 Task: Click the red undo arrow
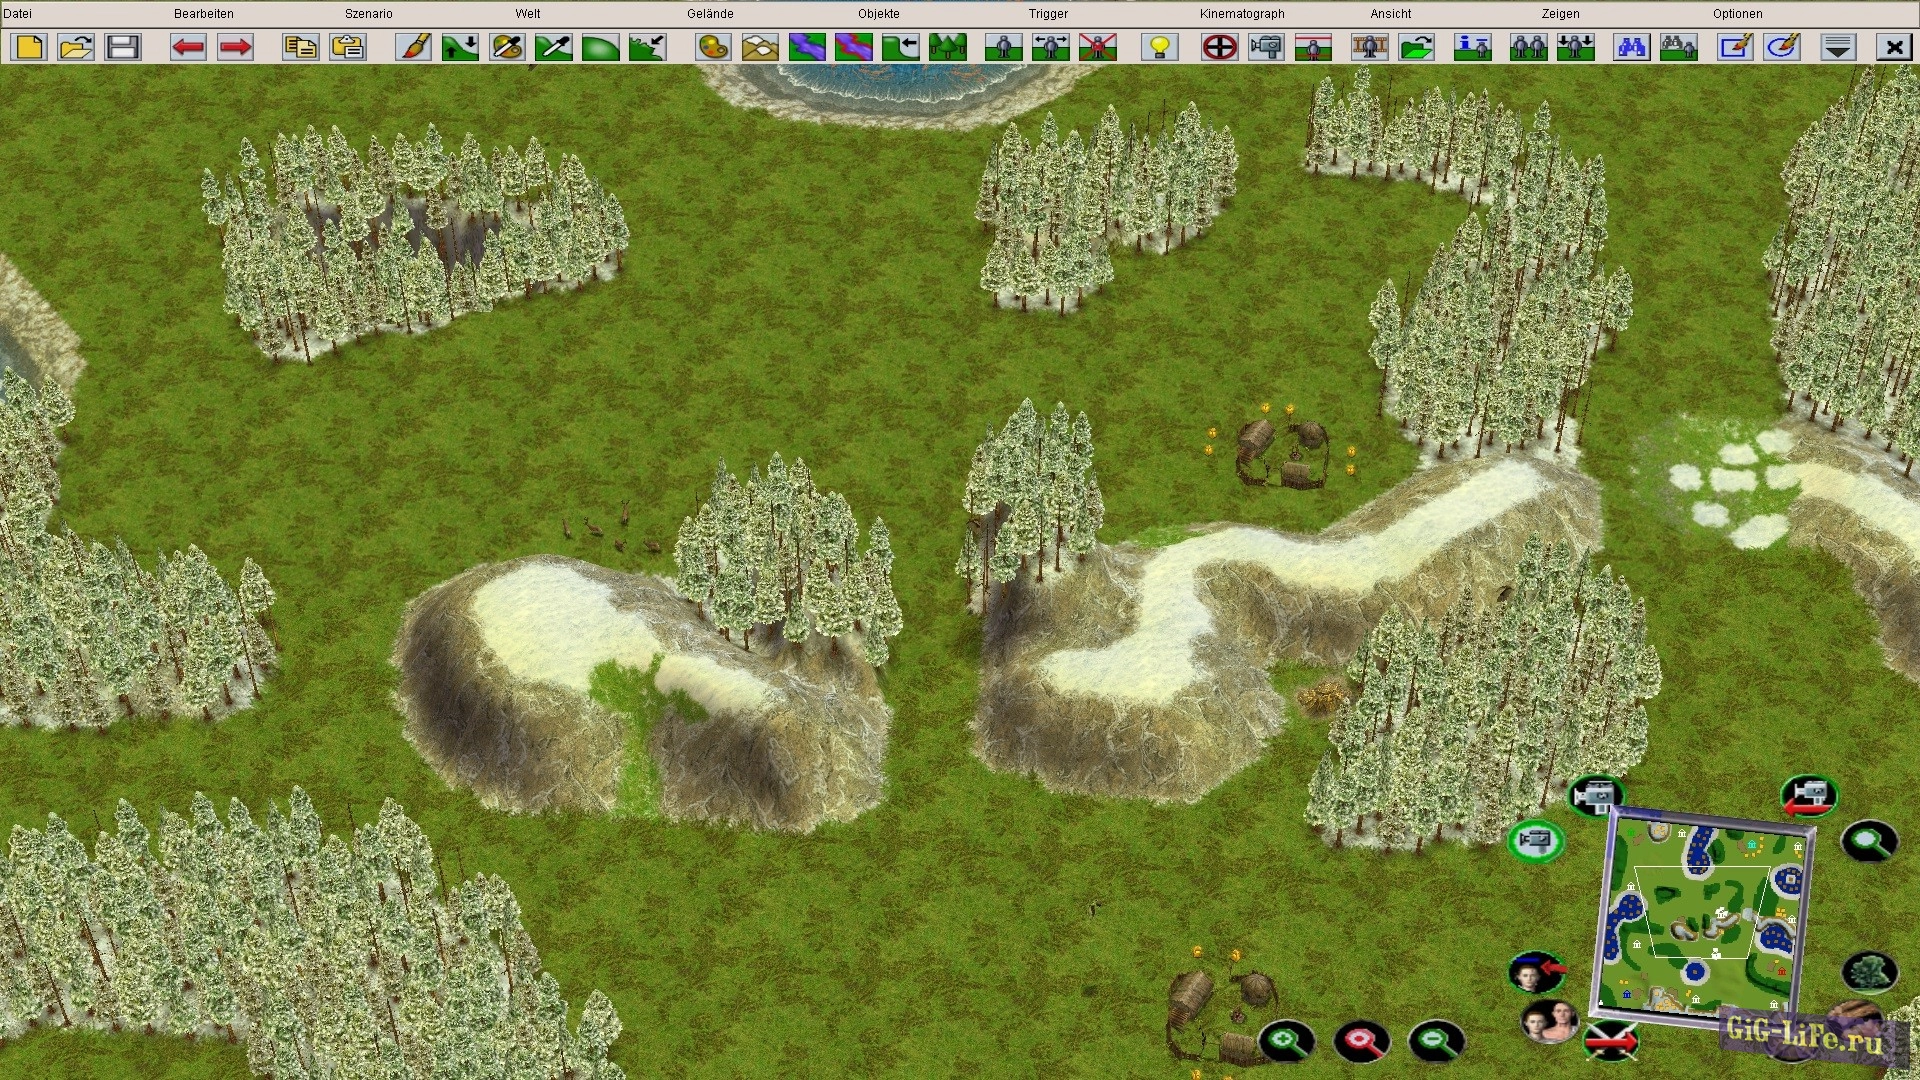188,47
